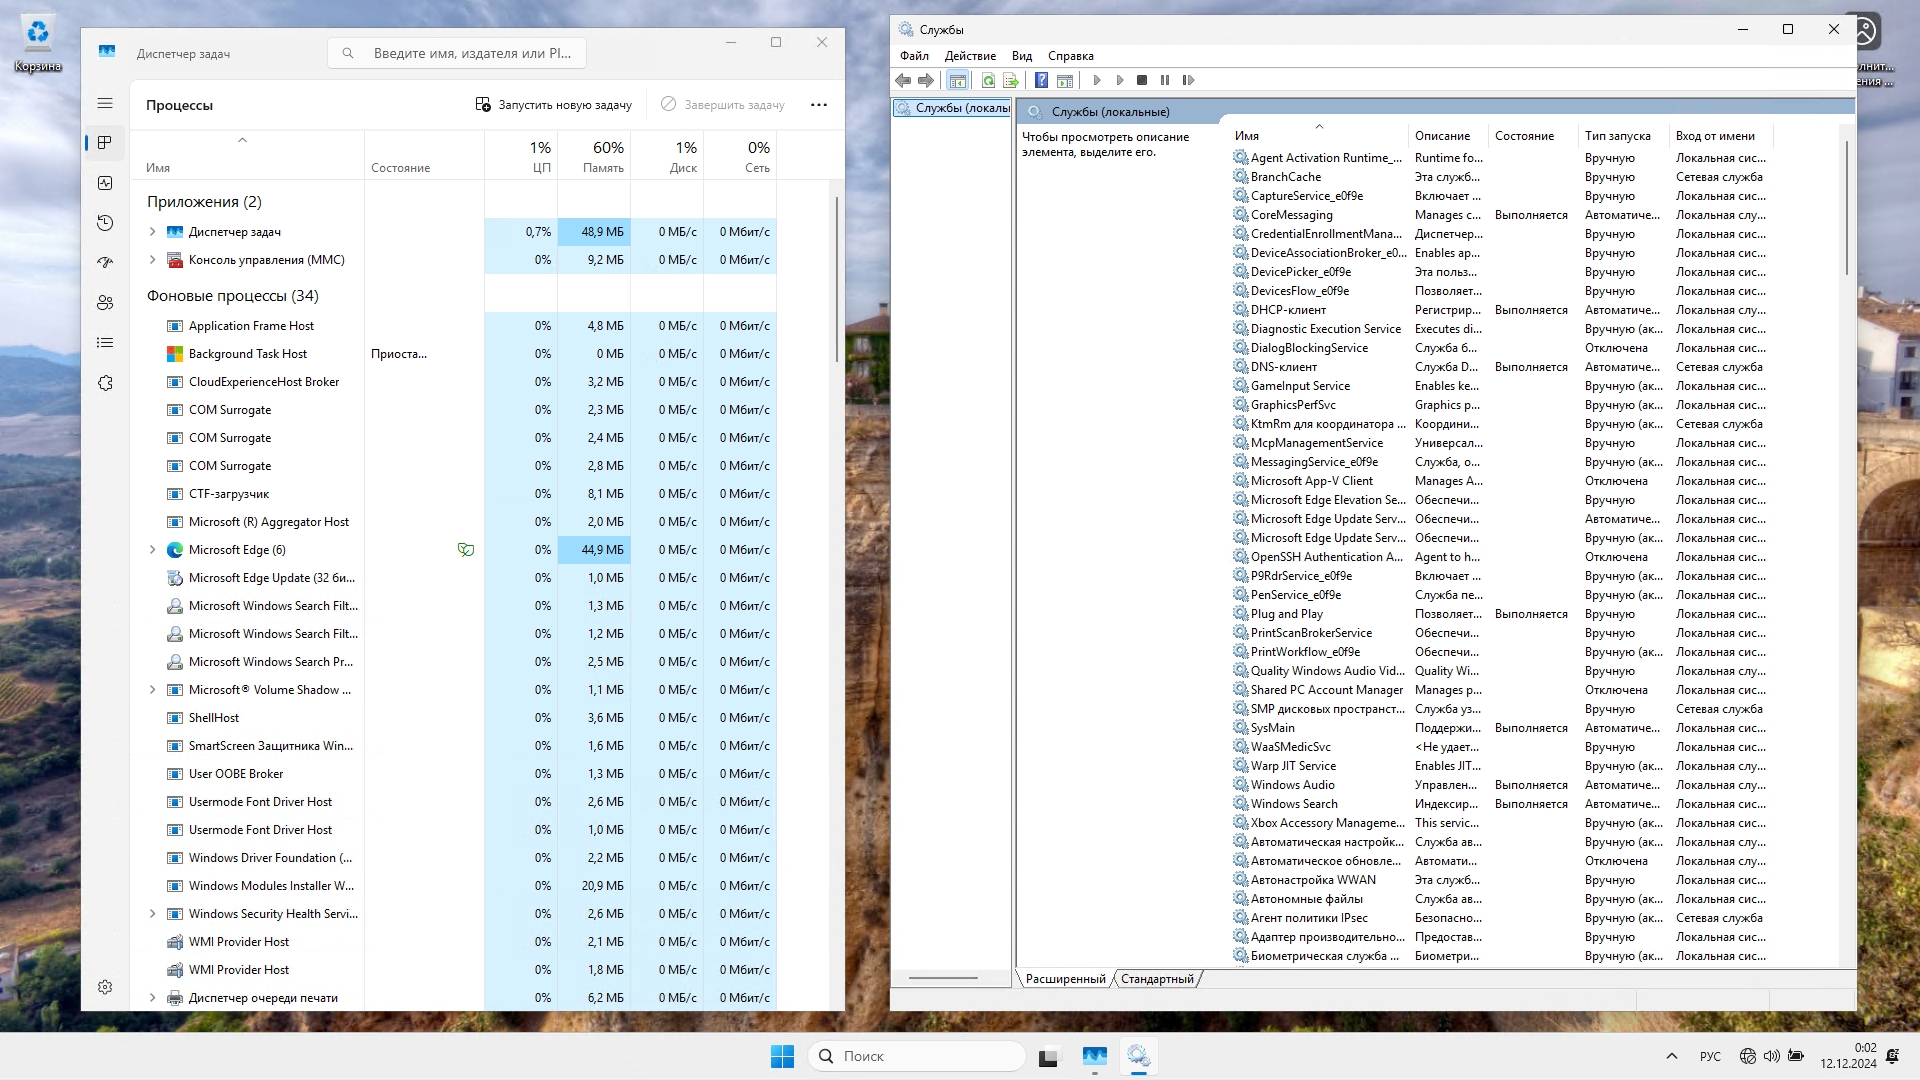Toggle Task Manager hamburger navigation menu

(105, 103)
